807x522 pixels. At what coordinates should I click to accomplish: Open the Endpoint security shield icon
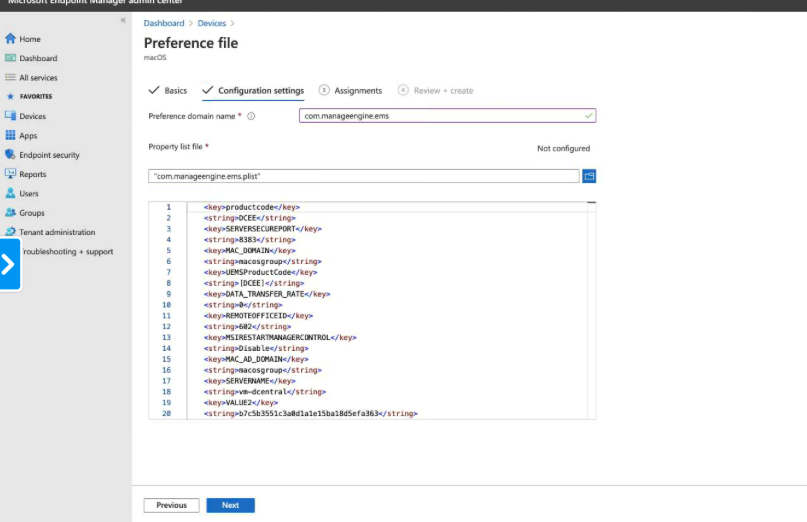pos(10,154)
